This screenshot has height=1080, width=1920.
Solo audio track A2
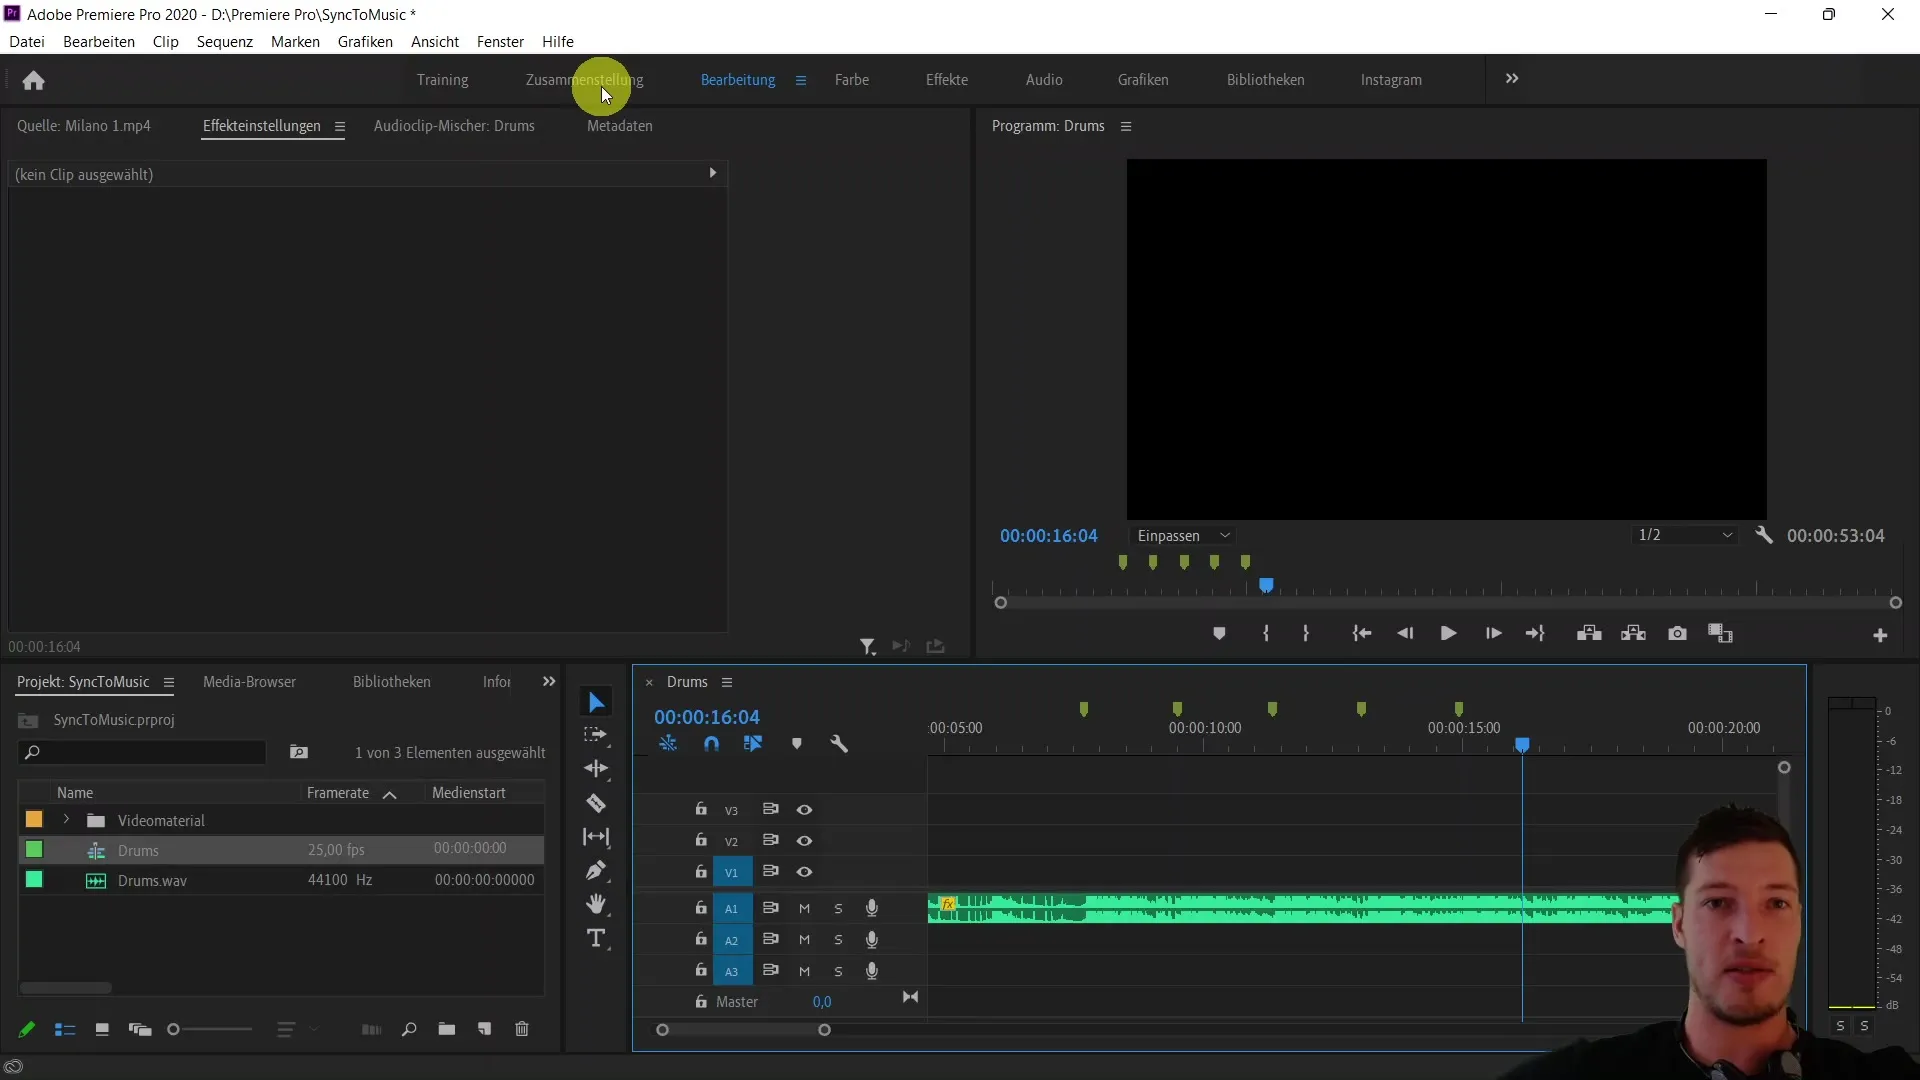click(838, 940)
